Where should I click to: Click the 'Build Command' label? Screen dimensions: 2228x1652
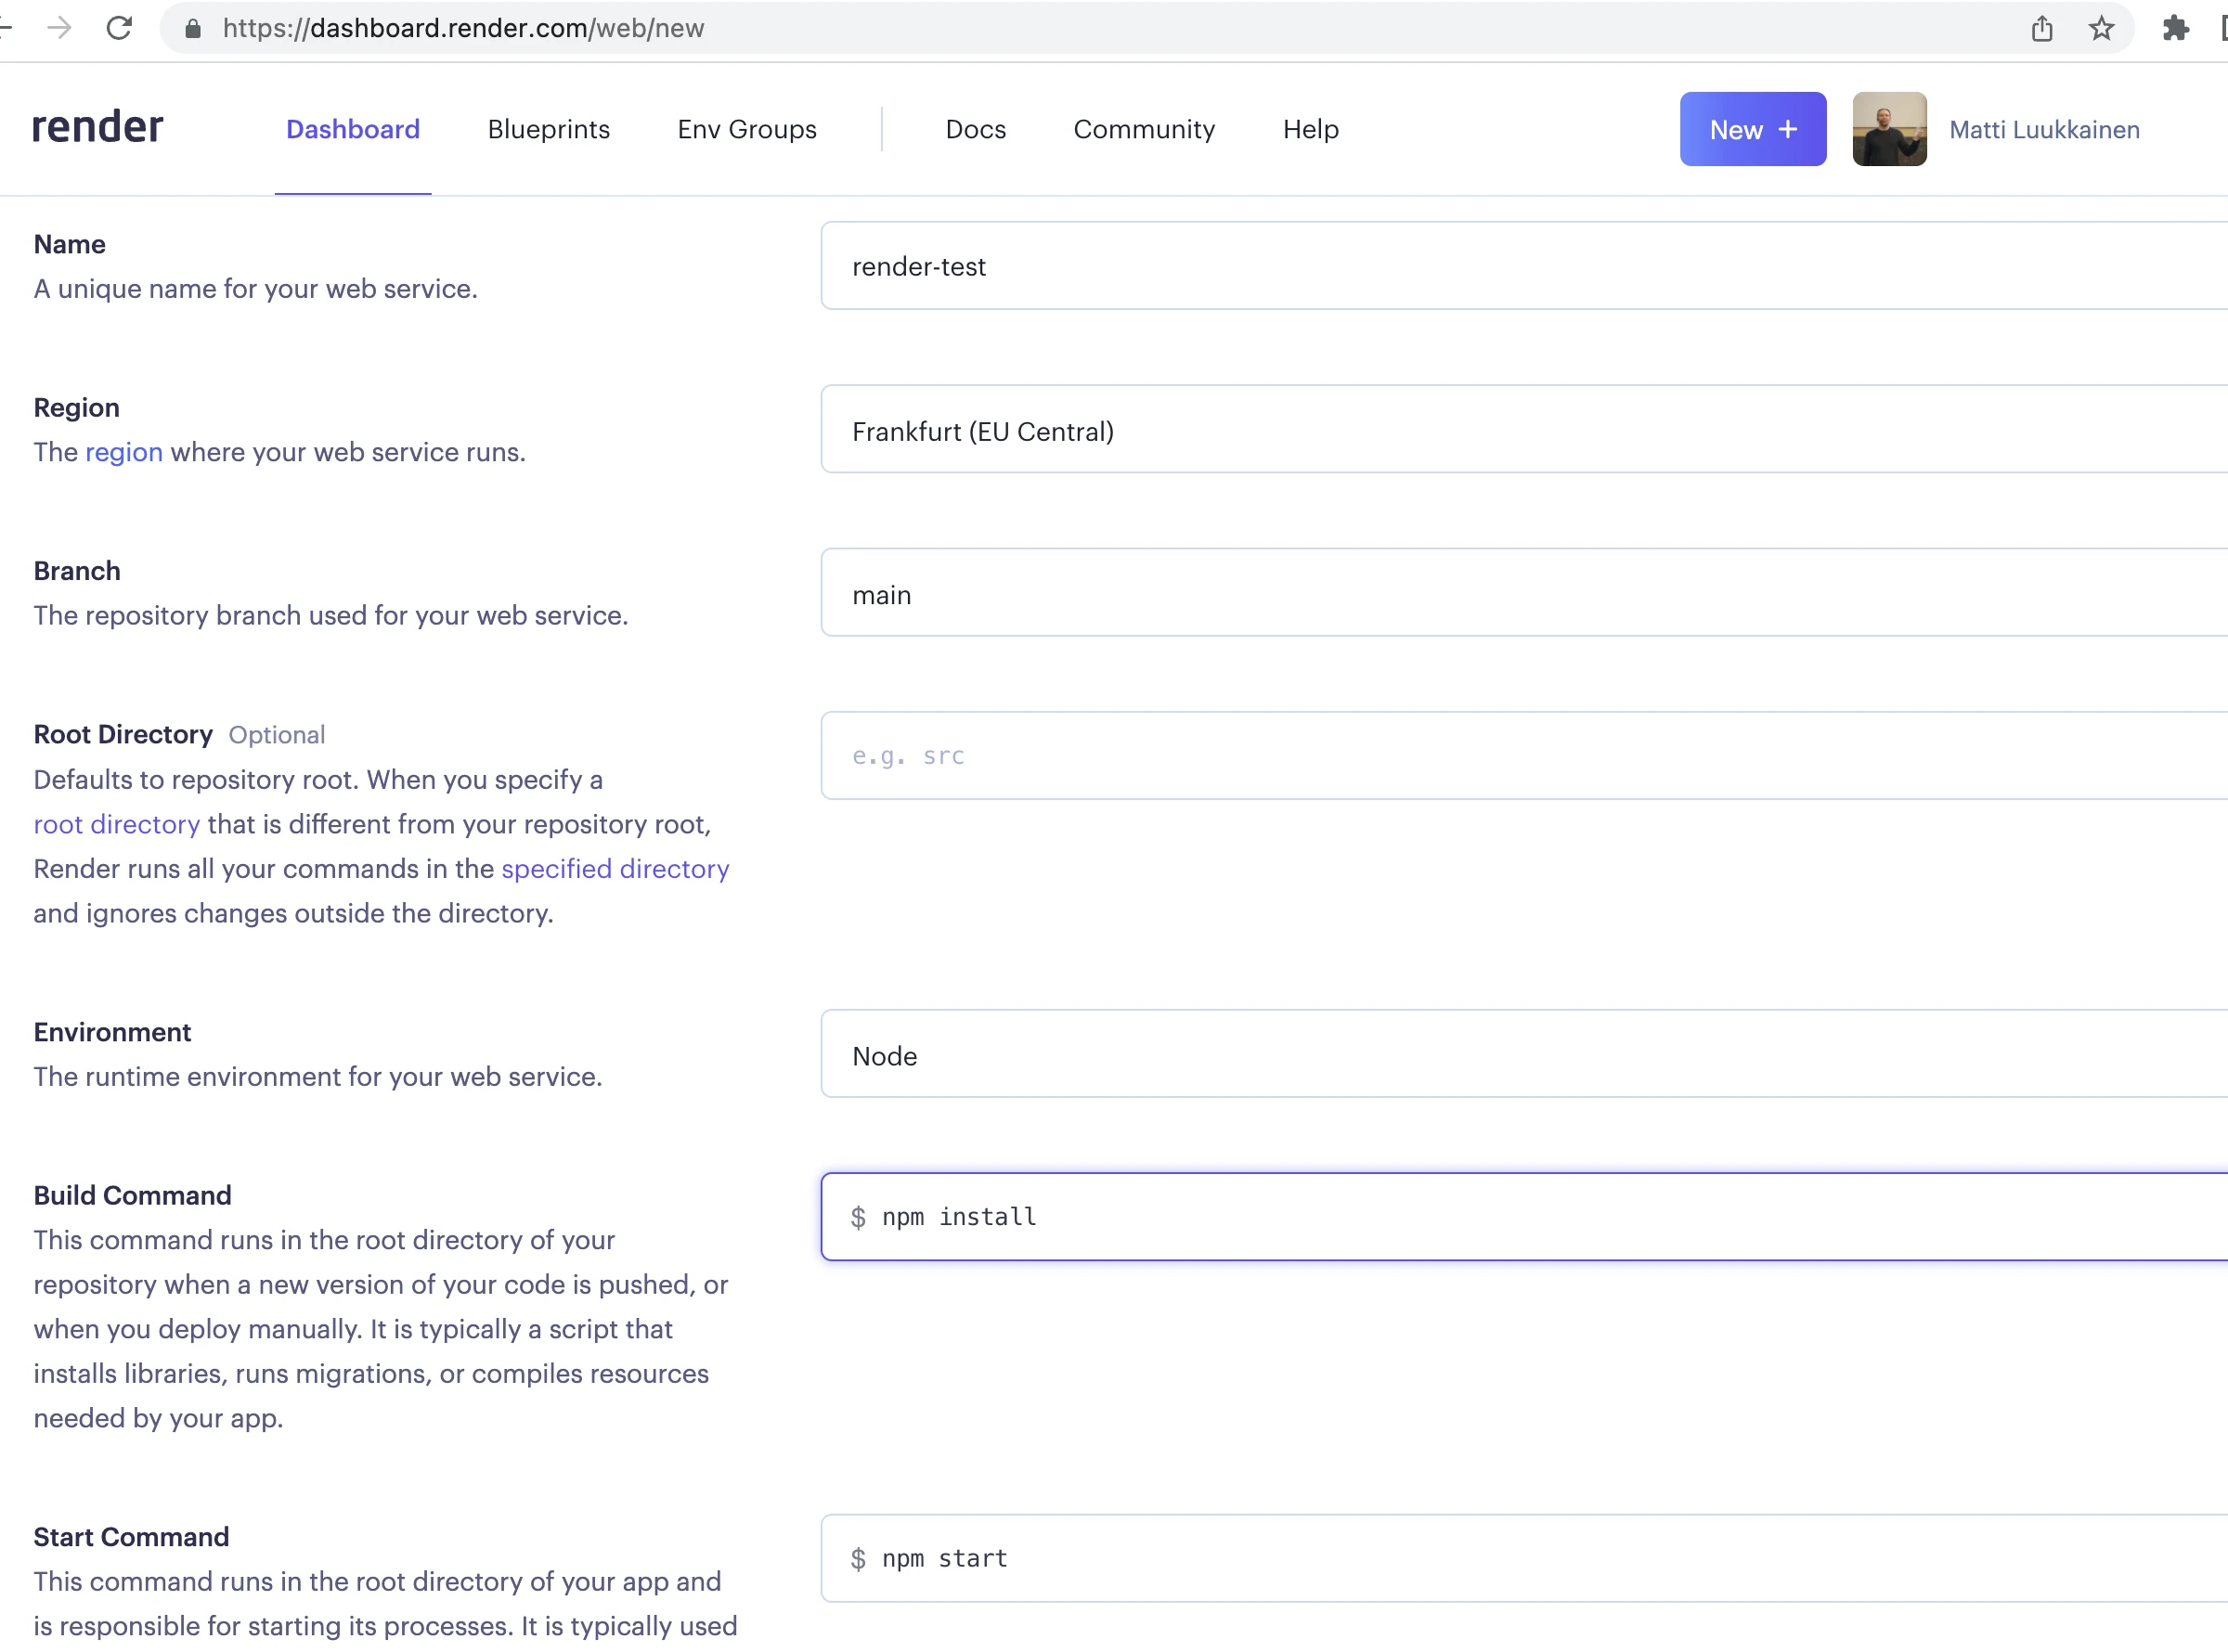(132, 1195)
